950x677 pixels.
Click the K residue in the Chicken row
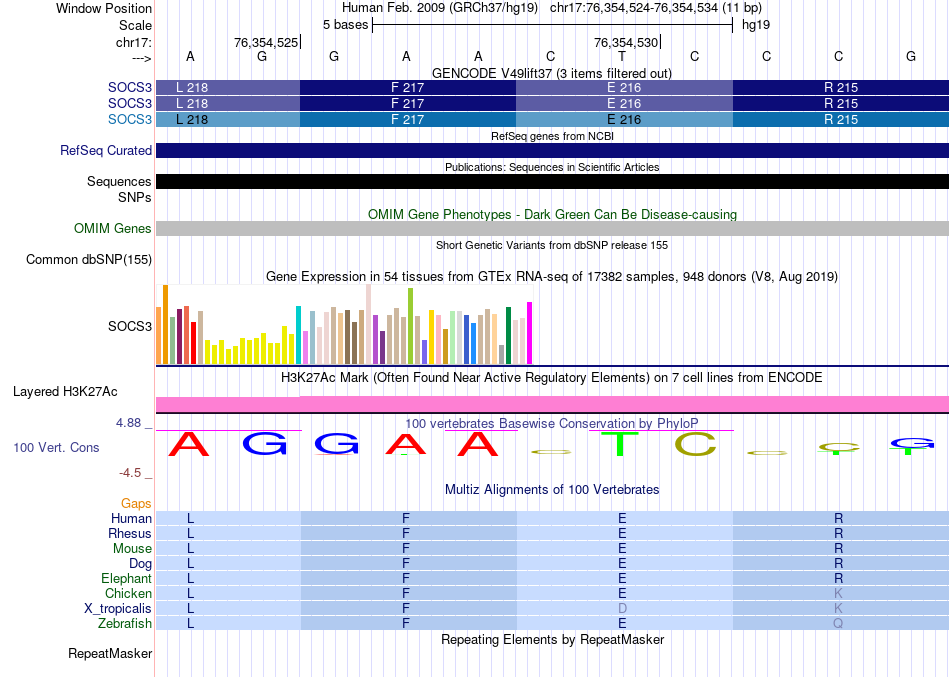coord(839,593)
